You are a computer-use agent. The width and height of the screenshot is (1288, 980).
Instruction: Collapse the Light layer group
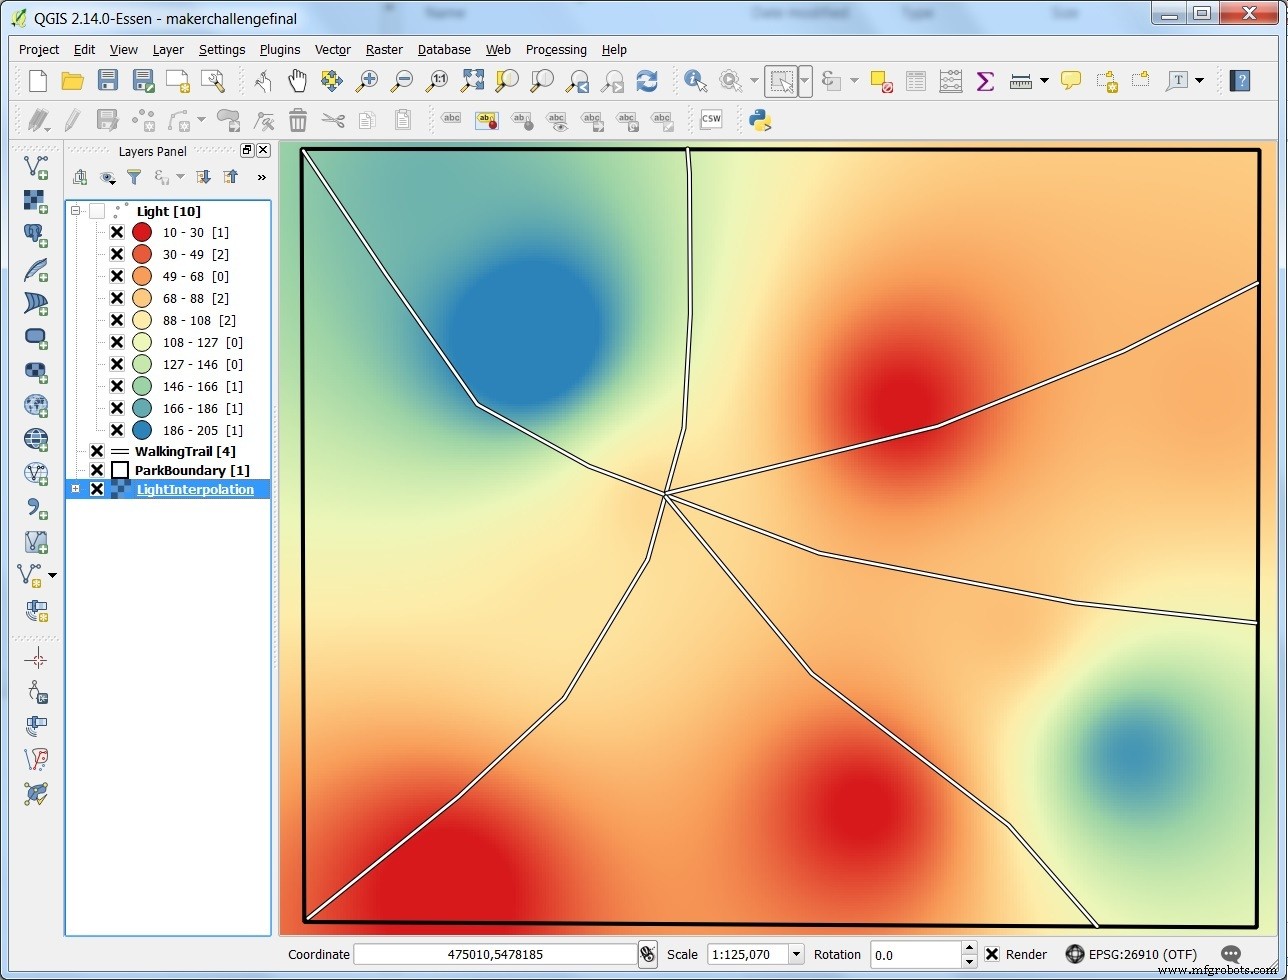click(75, 211)
